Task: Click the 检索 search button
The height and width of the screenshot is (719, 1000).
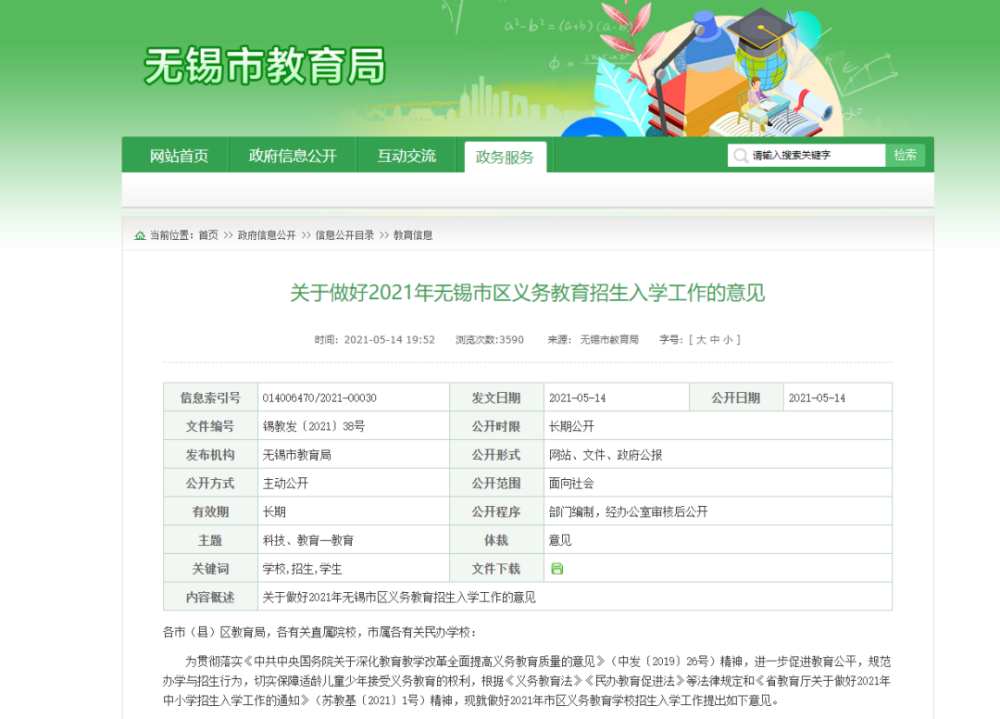Action: coord(905,155)
